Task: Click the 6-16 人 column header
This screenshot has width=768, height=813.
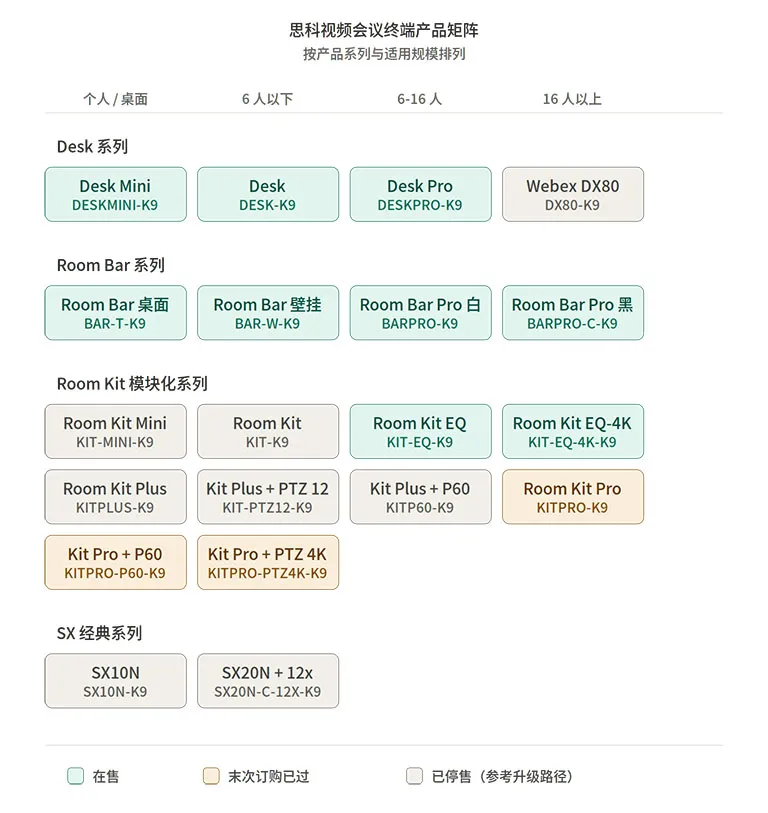Action: pyautogui.click(x=420, y=99)
